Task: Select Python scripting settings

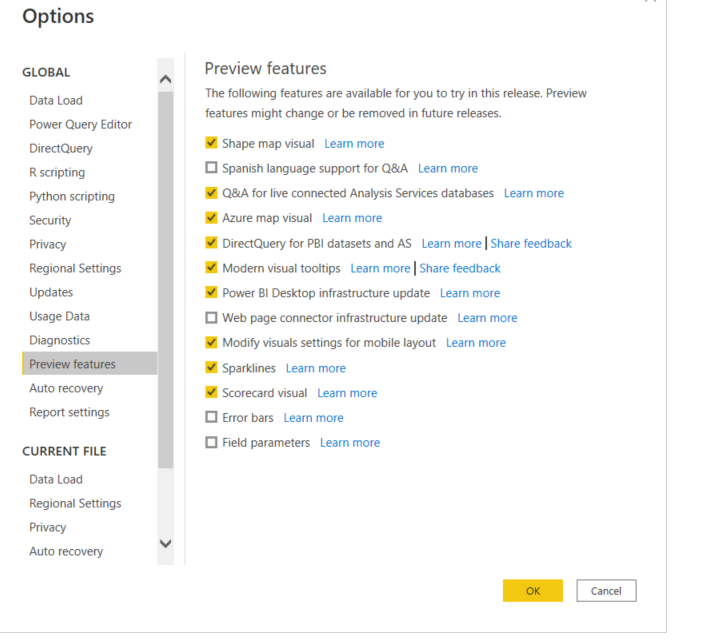Action: (x=72, y=196)
